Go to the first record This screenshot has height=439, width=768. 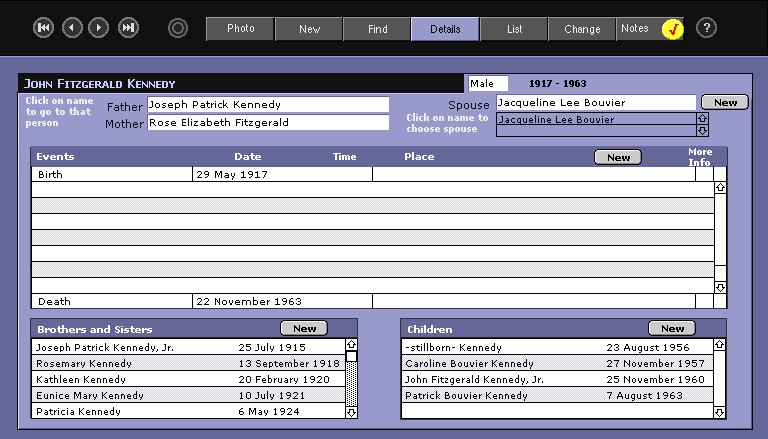pyautogui.click(x=43, y=27)
